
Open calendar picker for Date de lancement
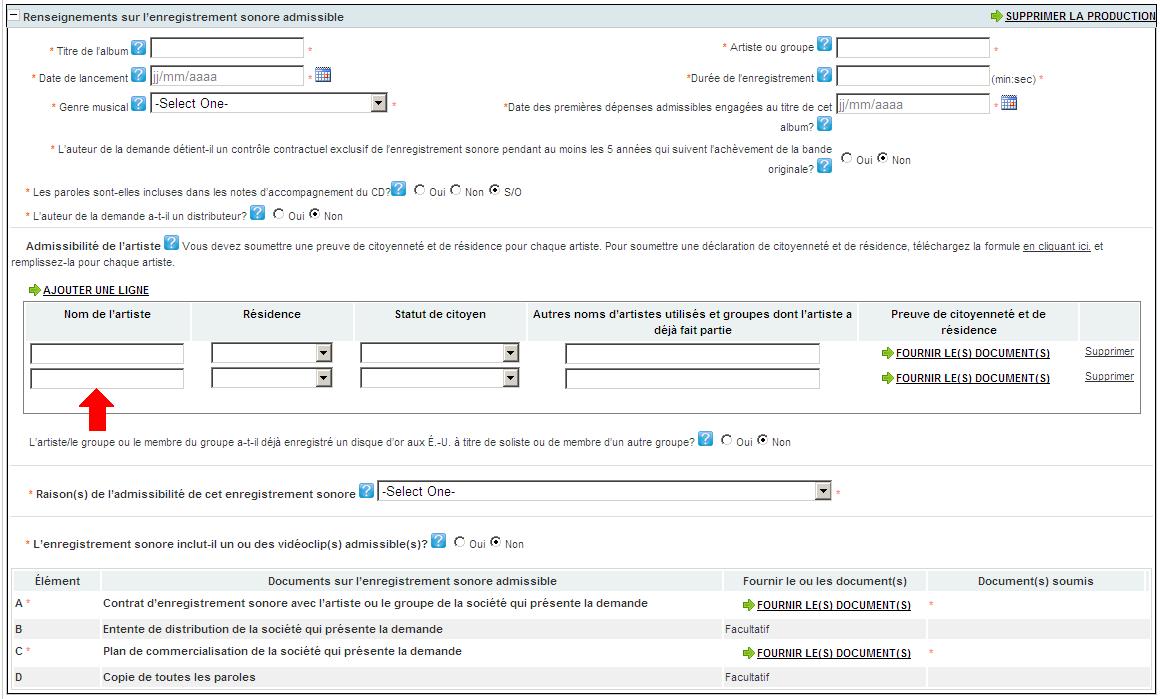(x=323, y=75)
